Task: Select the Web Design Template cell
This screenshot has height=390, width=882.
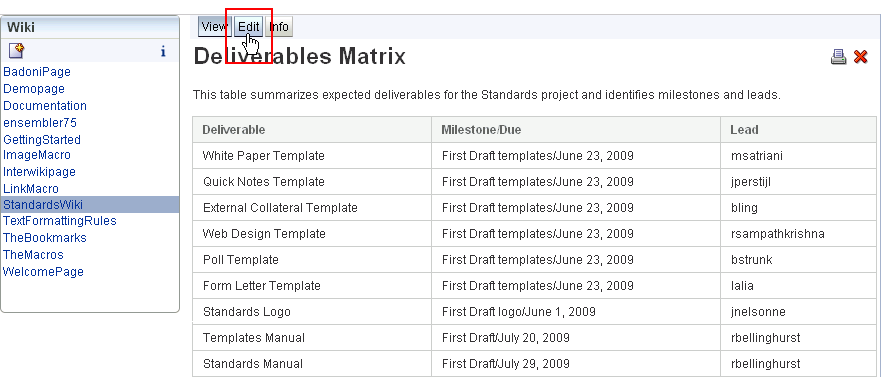Action: pos(312,234)
